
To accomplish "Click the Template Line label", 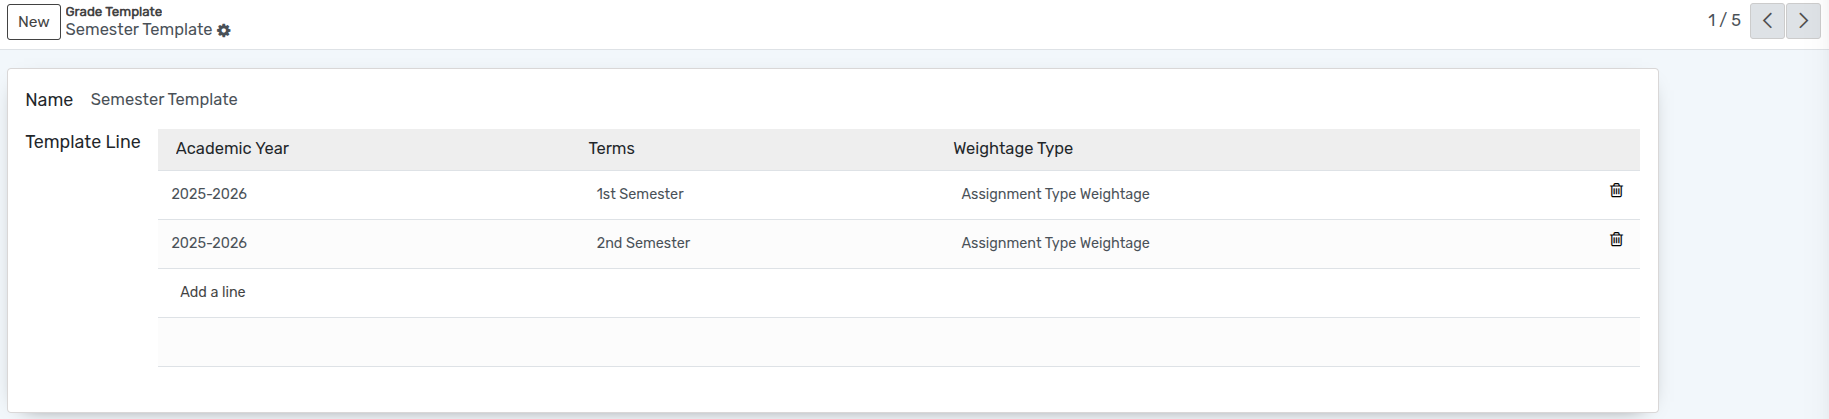I will coord(83,142).
